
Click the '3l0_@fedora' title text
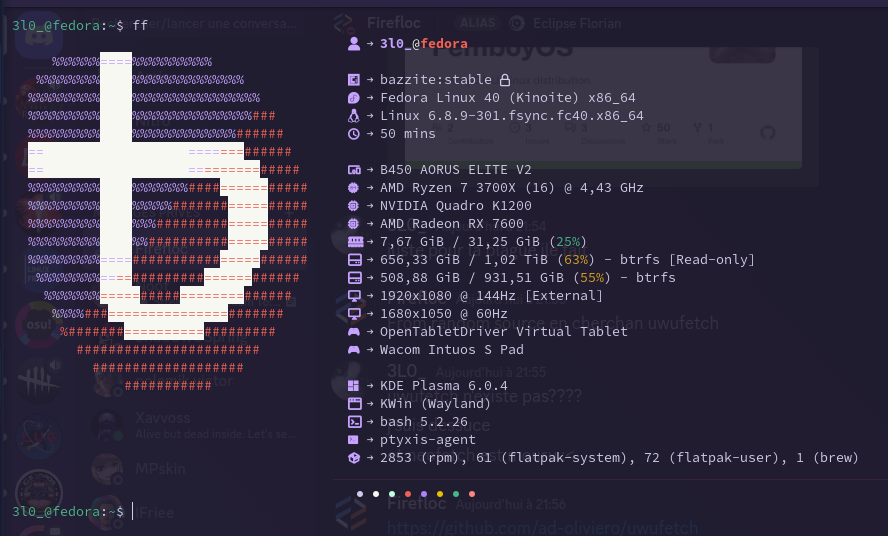[424, 44]
